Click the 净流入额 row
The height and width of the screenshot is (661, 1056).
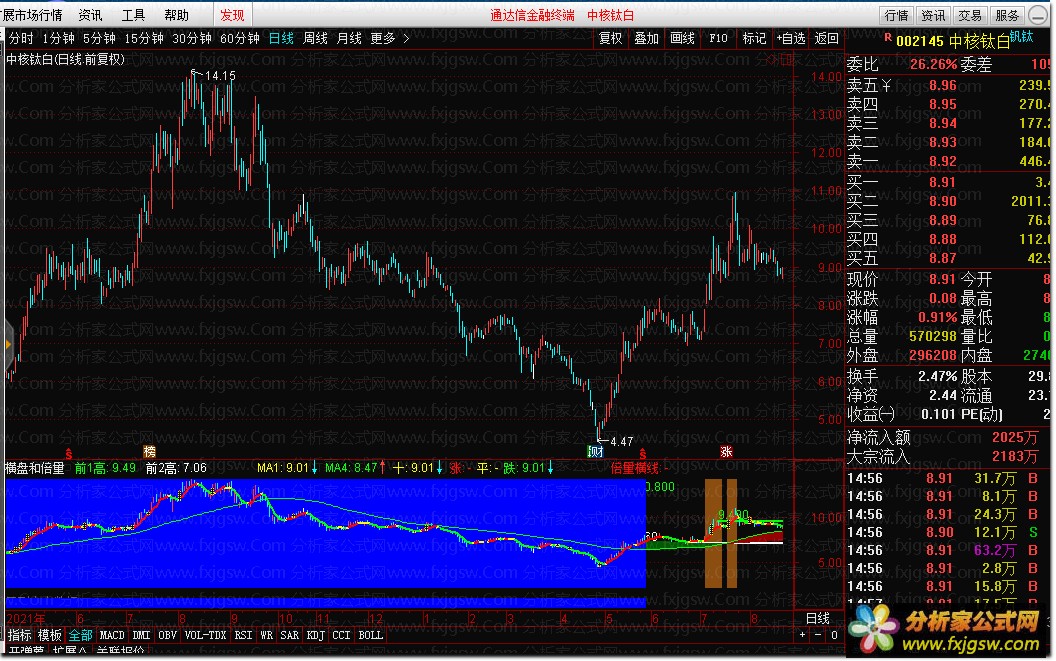pyautogui.click(x=948, y=437)
